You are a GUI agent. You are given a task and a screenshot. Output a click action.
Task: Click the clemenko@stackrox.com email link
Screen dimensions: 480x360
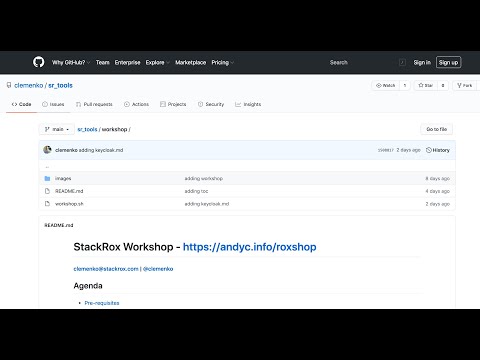106,269
